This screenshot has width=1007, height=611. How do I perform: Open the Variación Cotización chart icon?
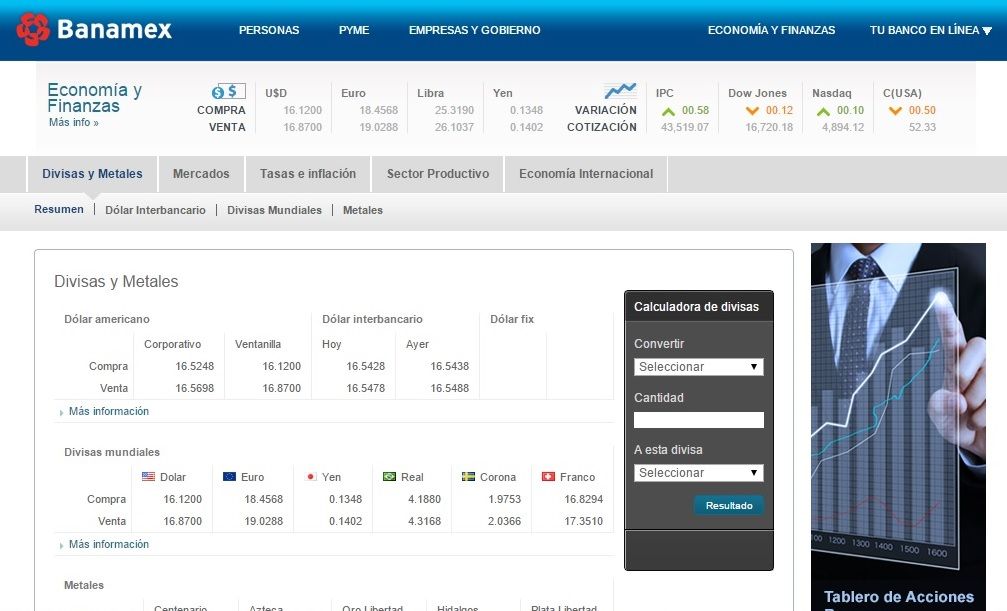(x=618, y=89)
